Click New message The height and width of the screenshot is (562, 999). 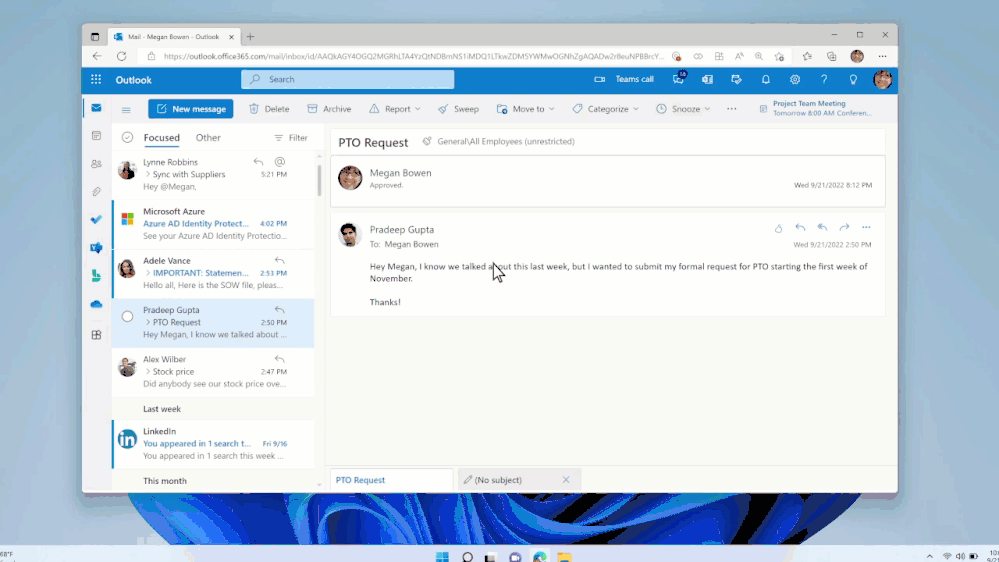pos(190,109)
